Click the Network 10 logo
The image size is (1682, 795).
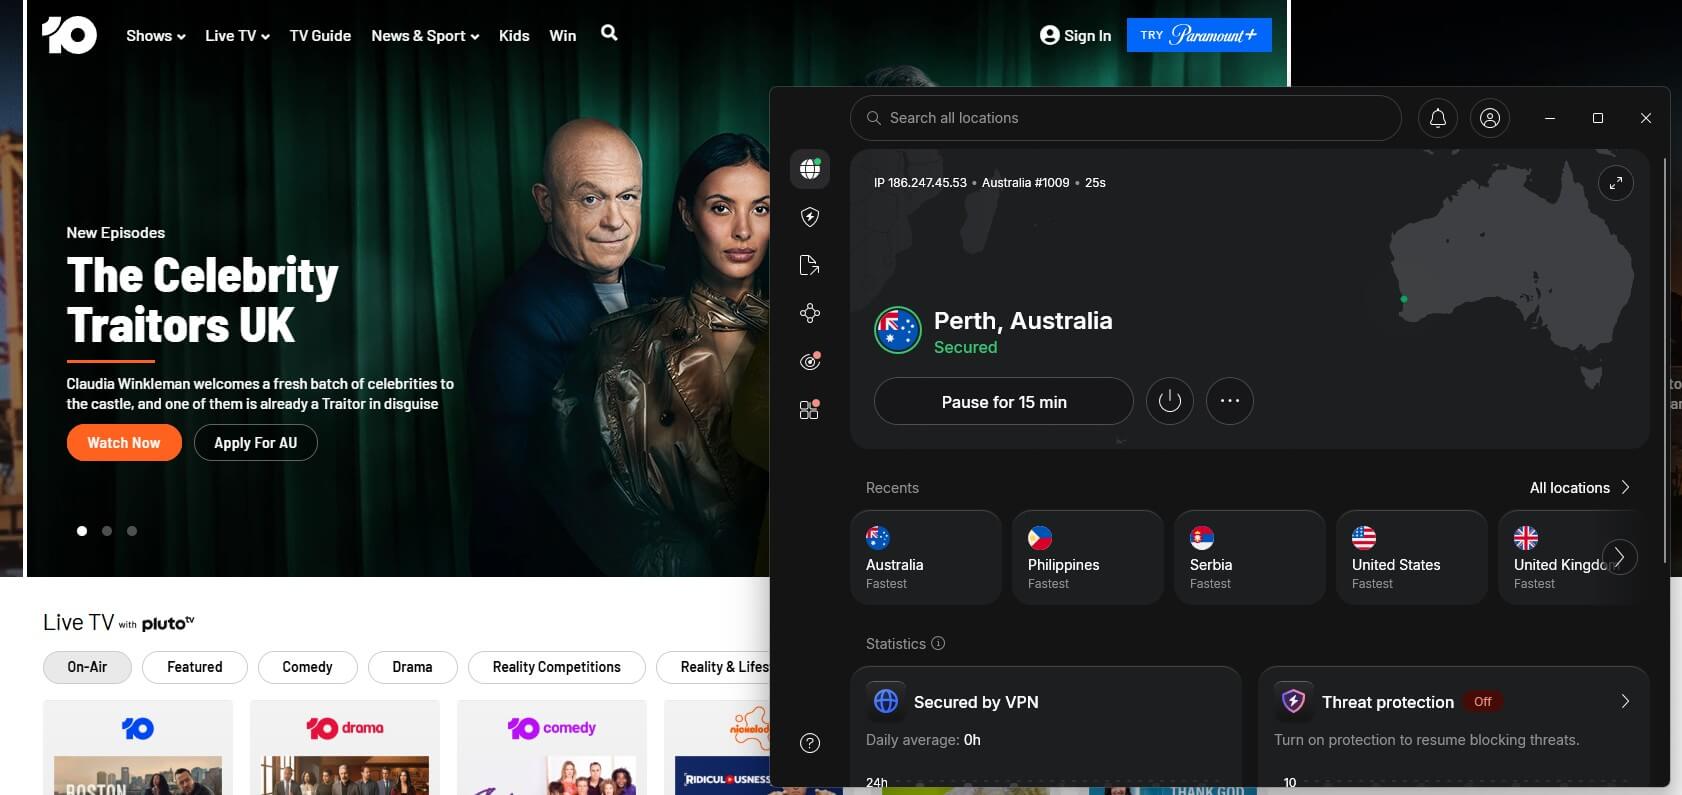69,35
